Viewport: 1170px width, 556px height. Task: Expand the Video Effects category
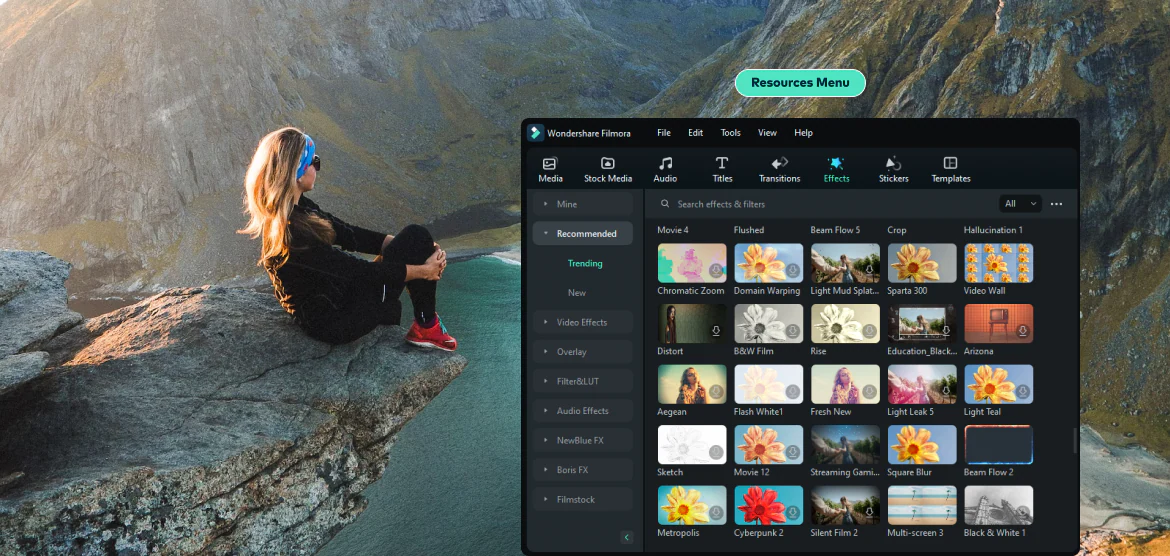click(582, 322)
